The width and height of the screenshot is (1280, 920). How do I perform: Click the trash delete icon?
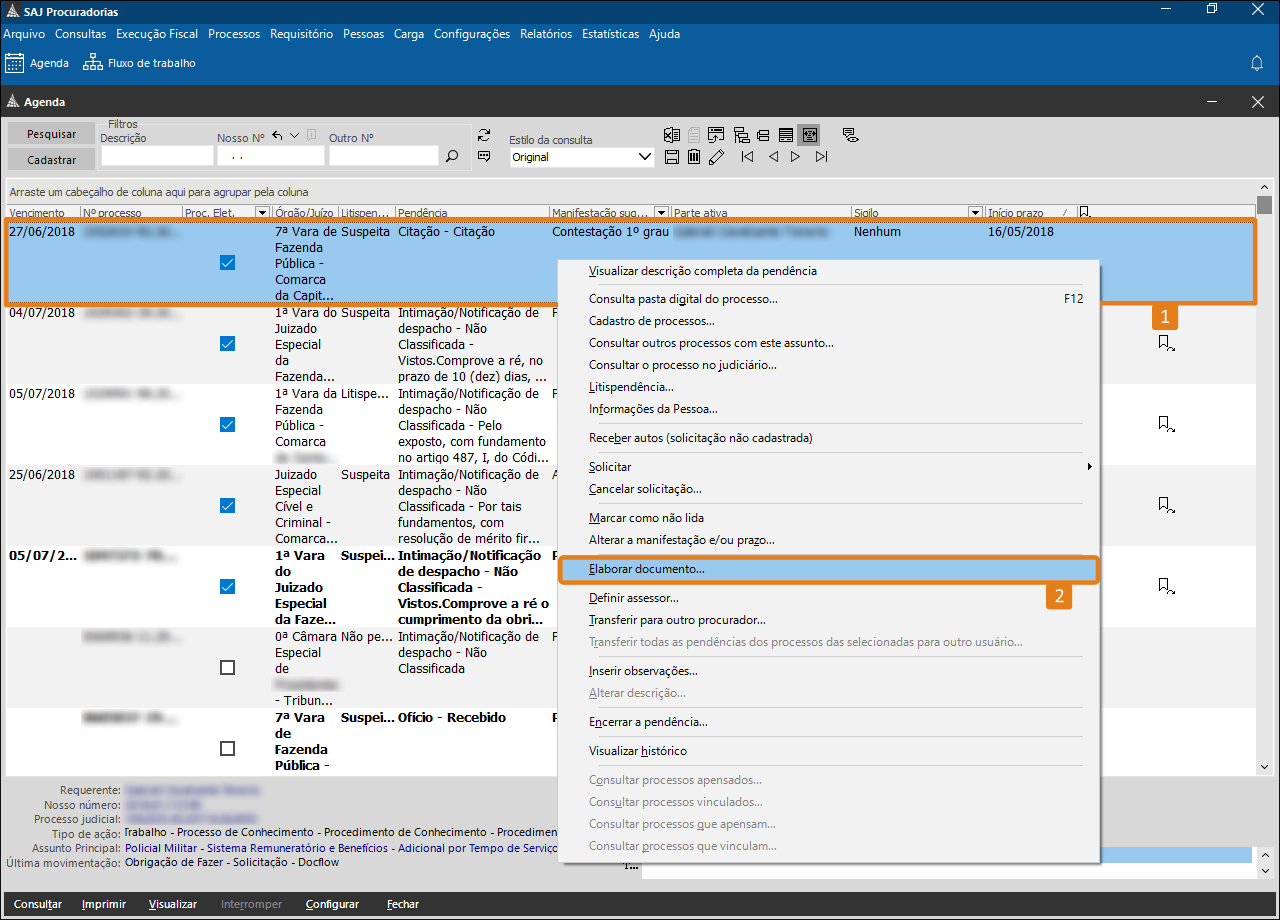coord(693,157)
